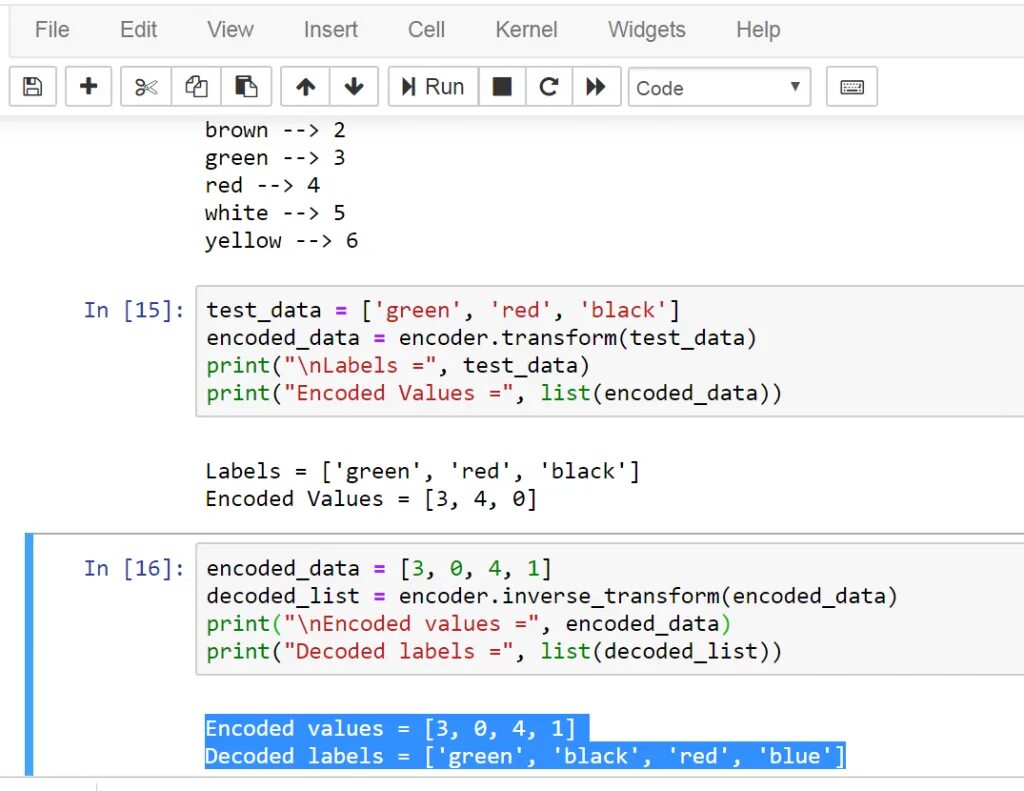This screenshot has height=791, width=1024.
Task: Copy selected cells icon
Action: point(196,86)
